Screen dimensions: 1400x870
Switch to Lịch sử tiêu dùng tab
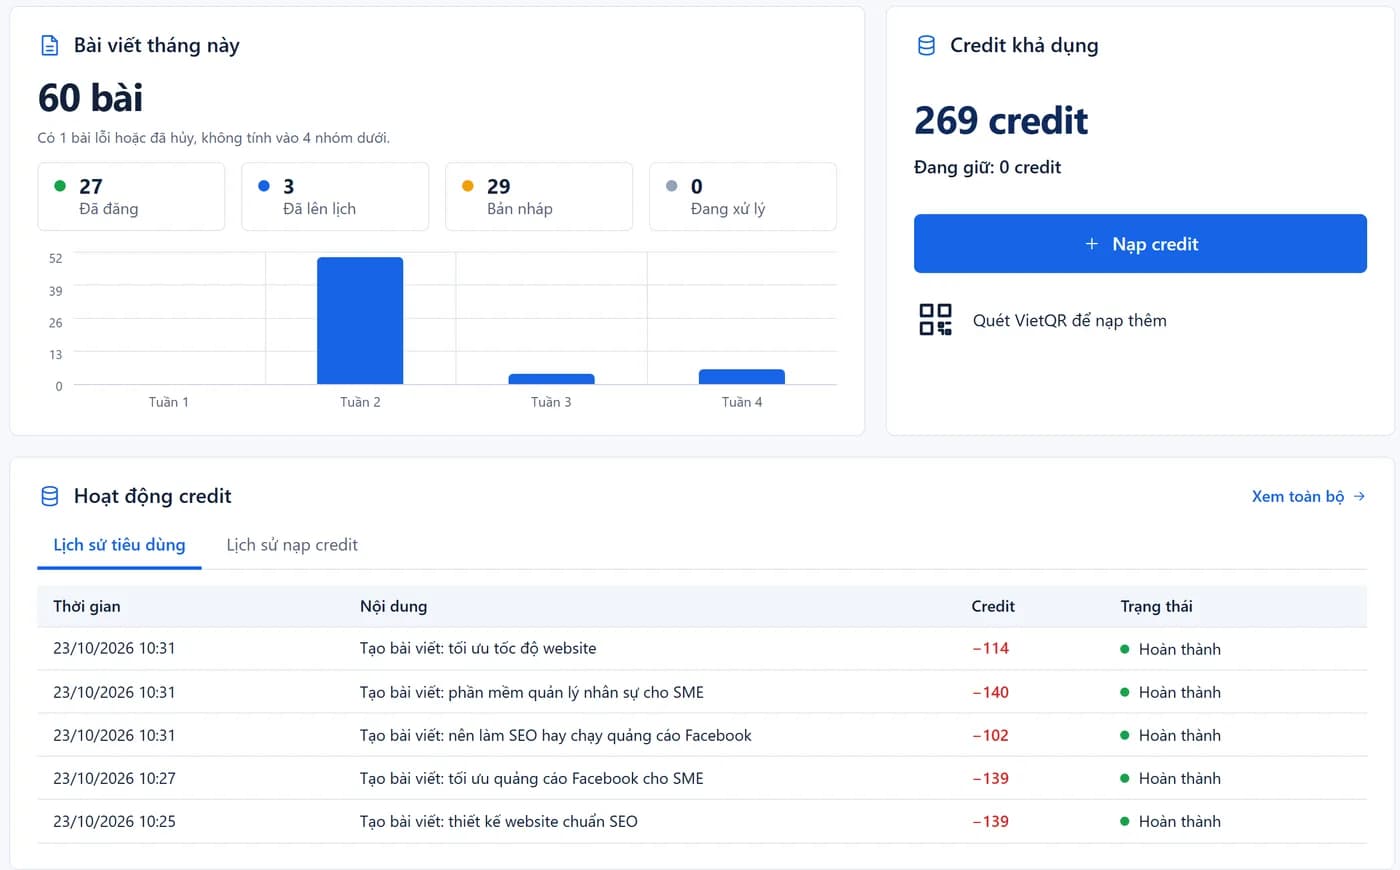119,545
